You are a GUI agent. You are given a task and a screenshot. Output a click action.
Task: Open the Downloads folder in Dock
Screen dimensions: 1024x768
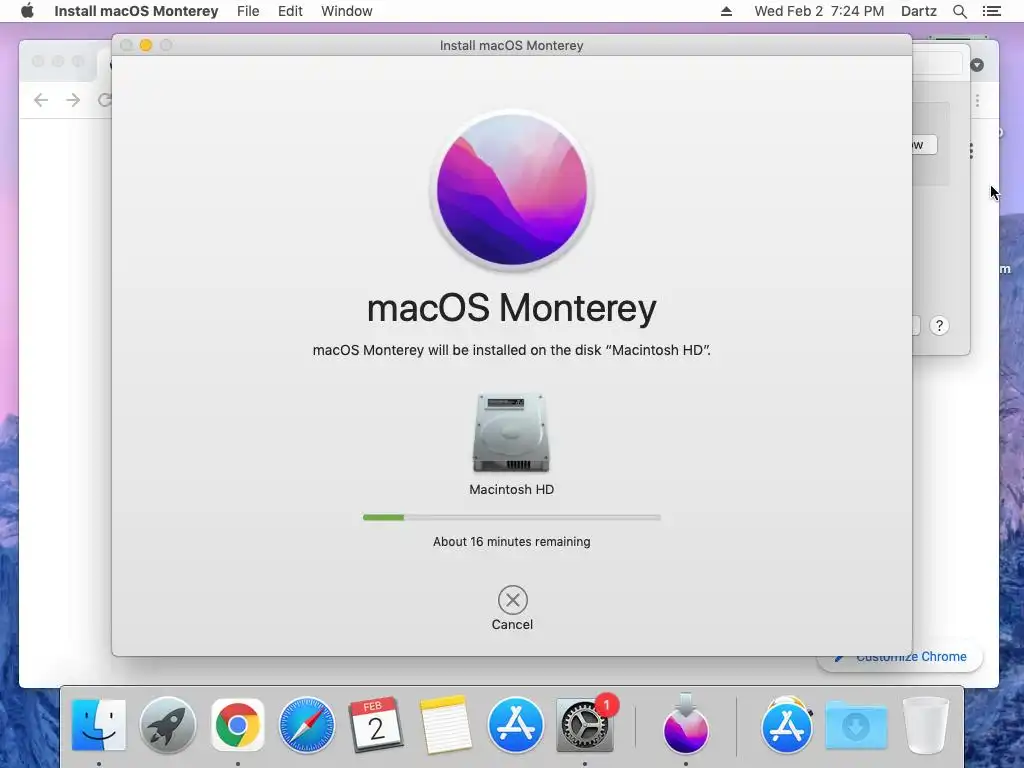tap(856, 725)
